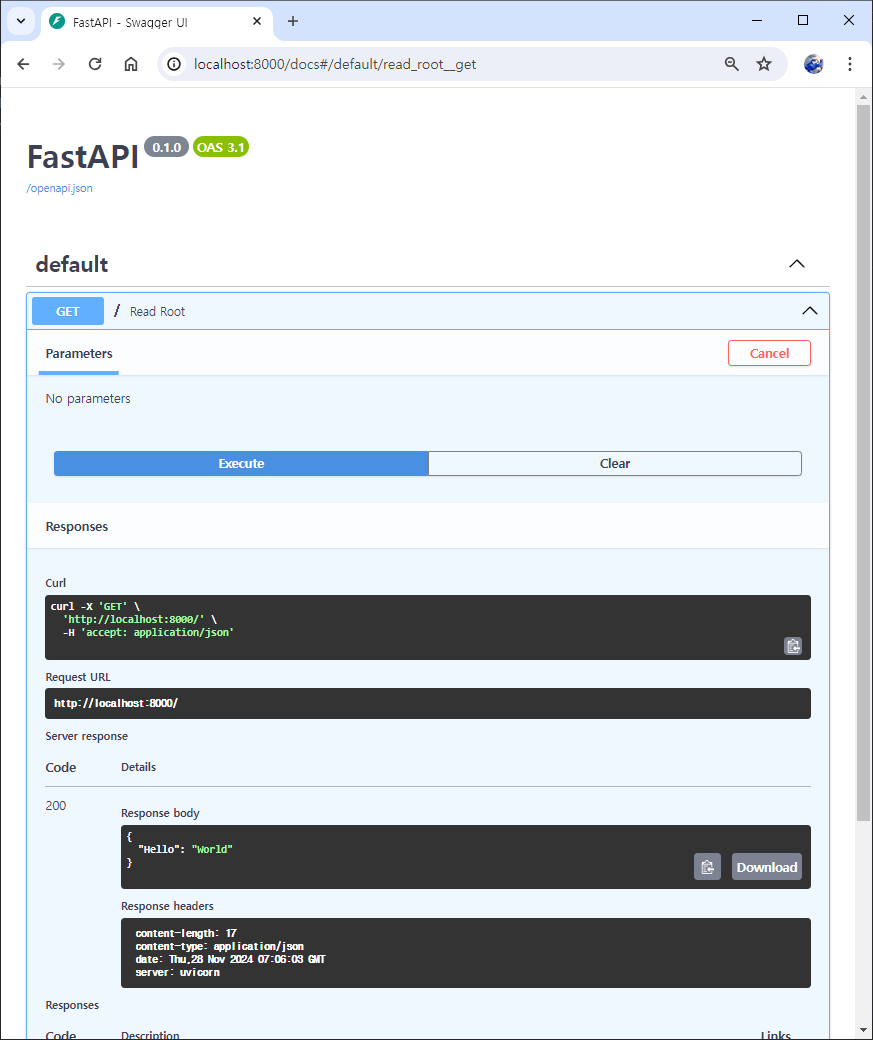Open the /openapi.json link
This screenshot has height=1040, width=873.
click(x=60, y=188)
